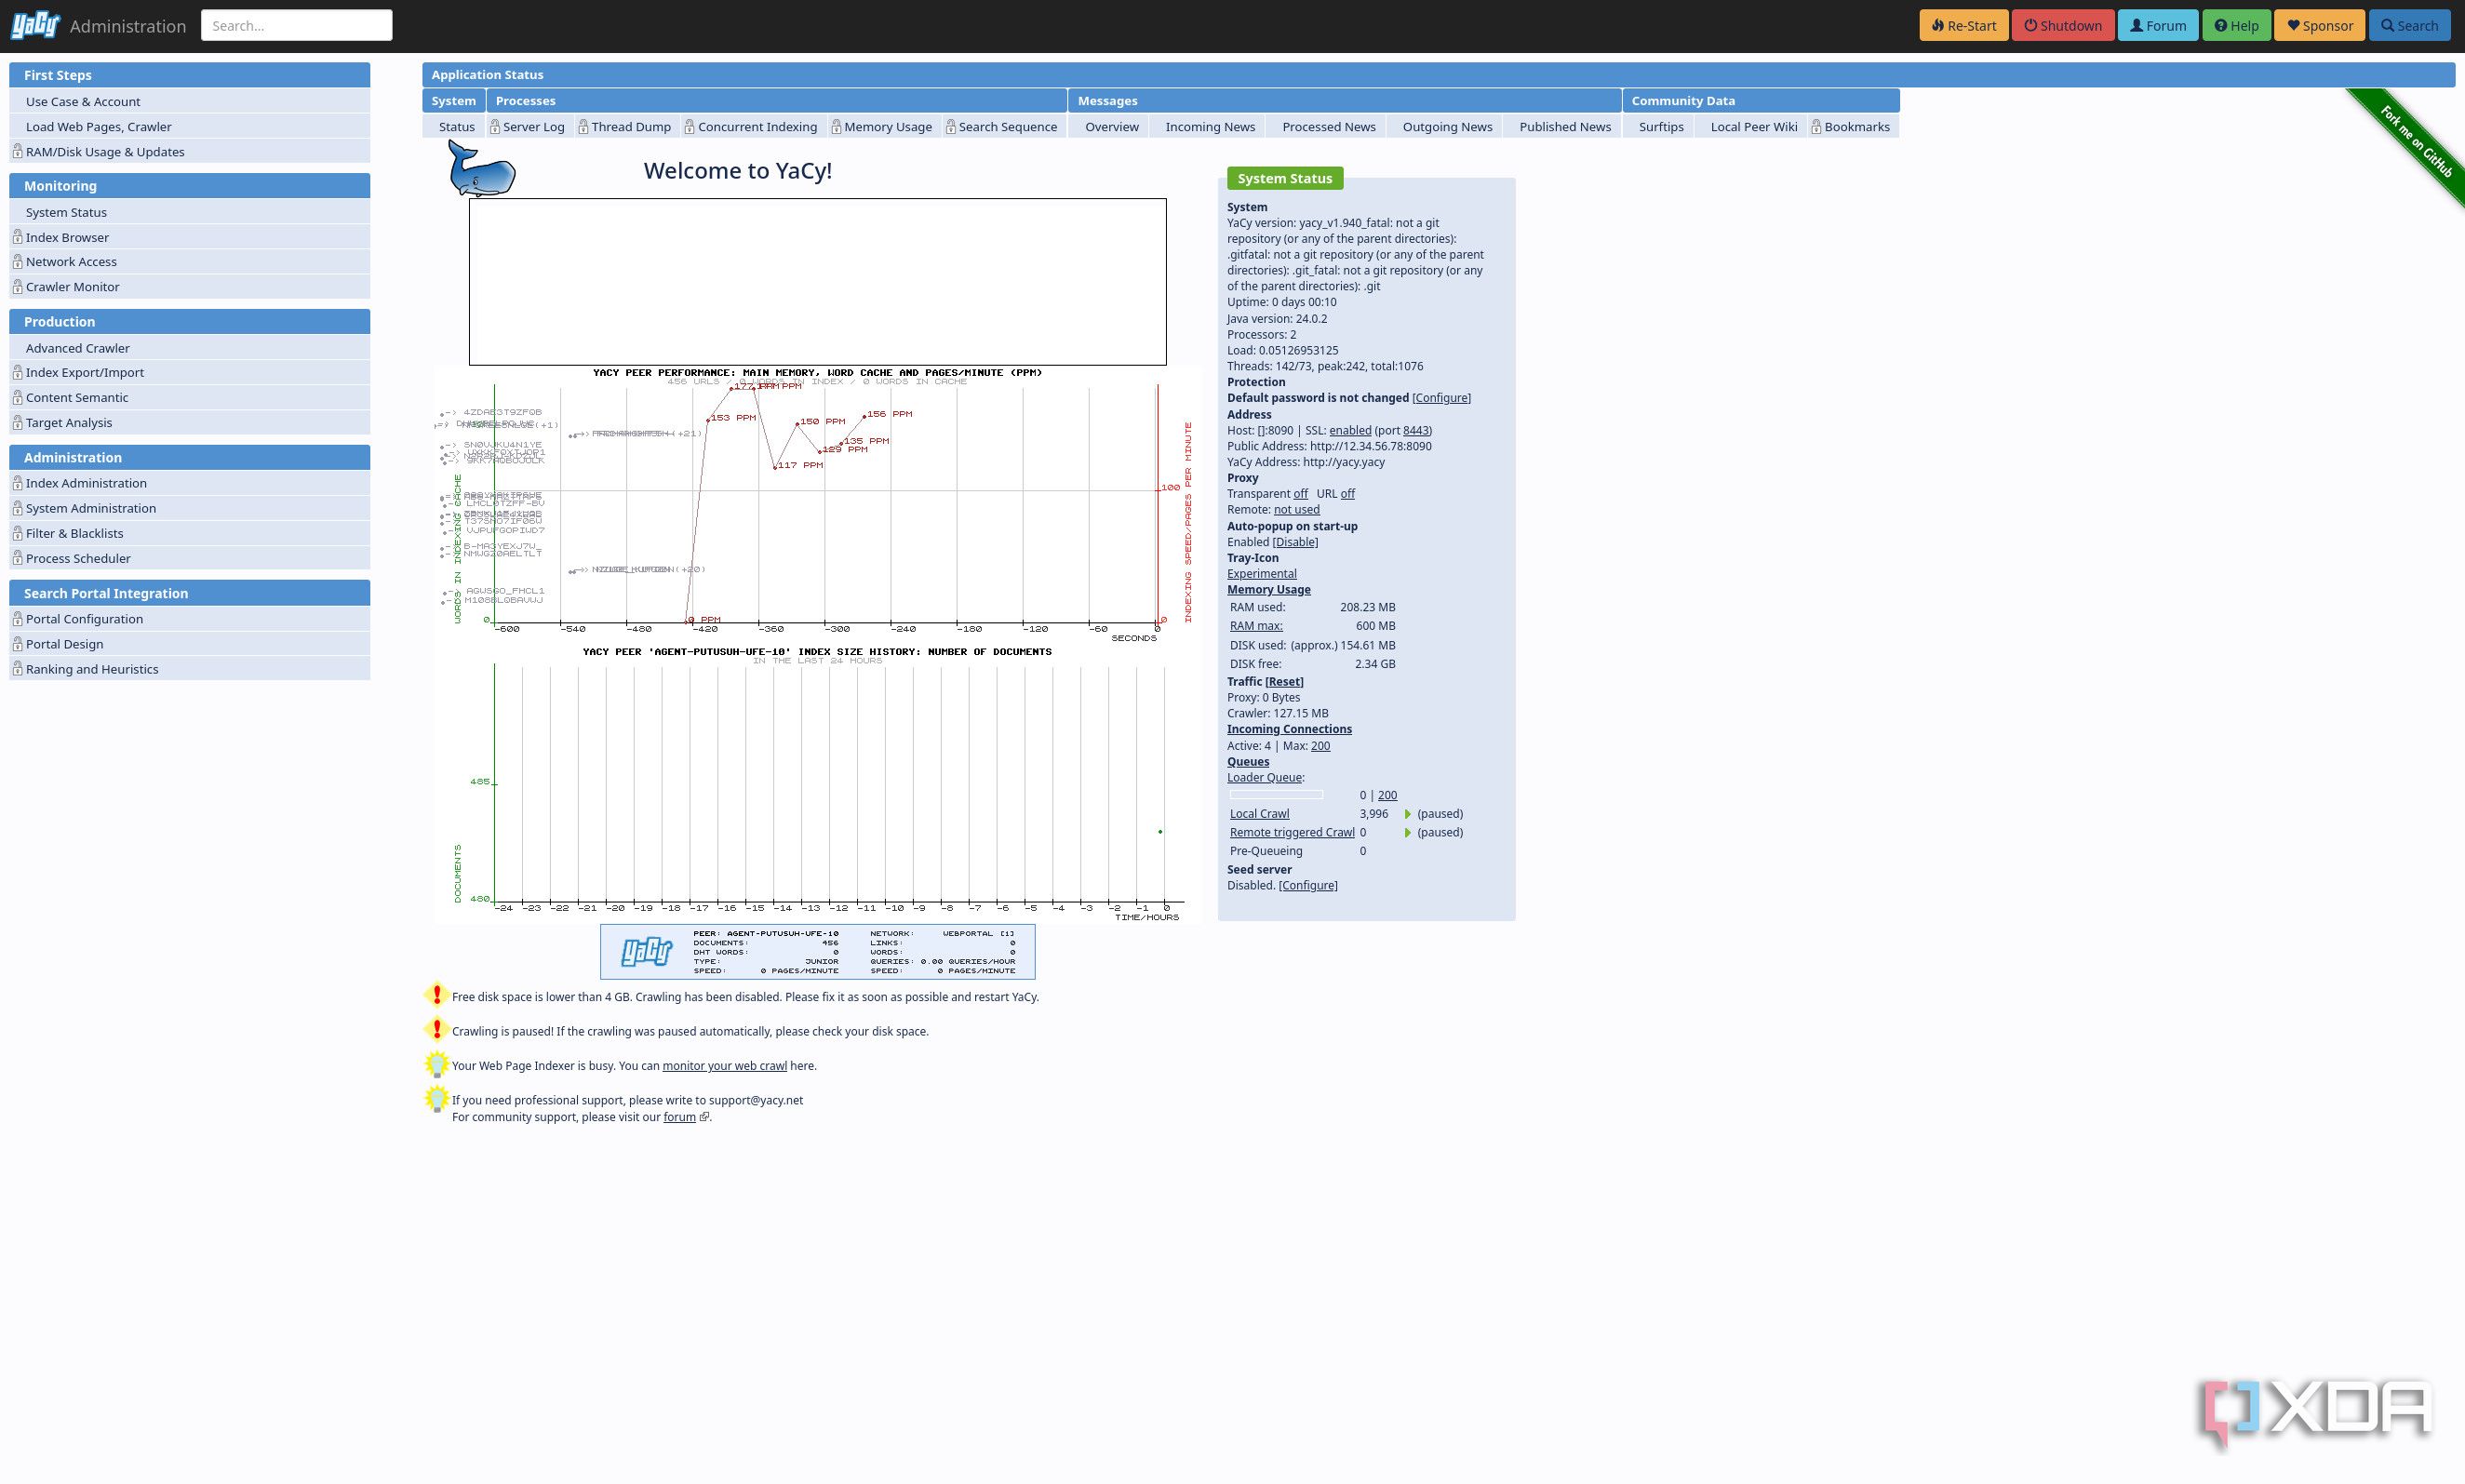Open the Surftips tab
This screenshot has width=2465, height=1484.
tap(1661, 127)
